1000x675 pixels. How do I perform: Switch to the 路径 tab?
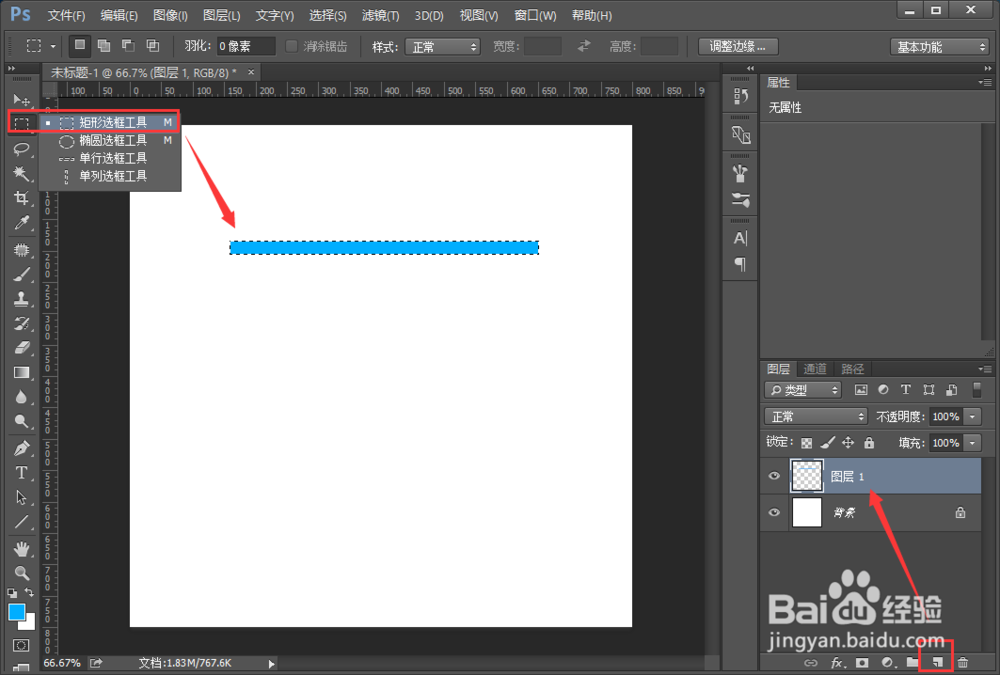pos(852,369)
